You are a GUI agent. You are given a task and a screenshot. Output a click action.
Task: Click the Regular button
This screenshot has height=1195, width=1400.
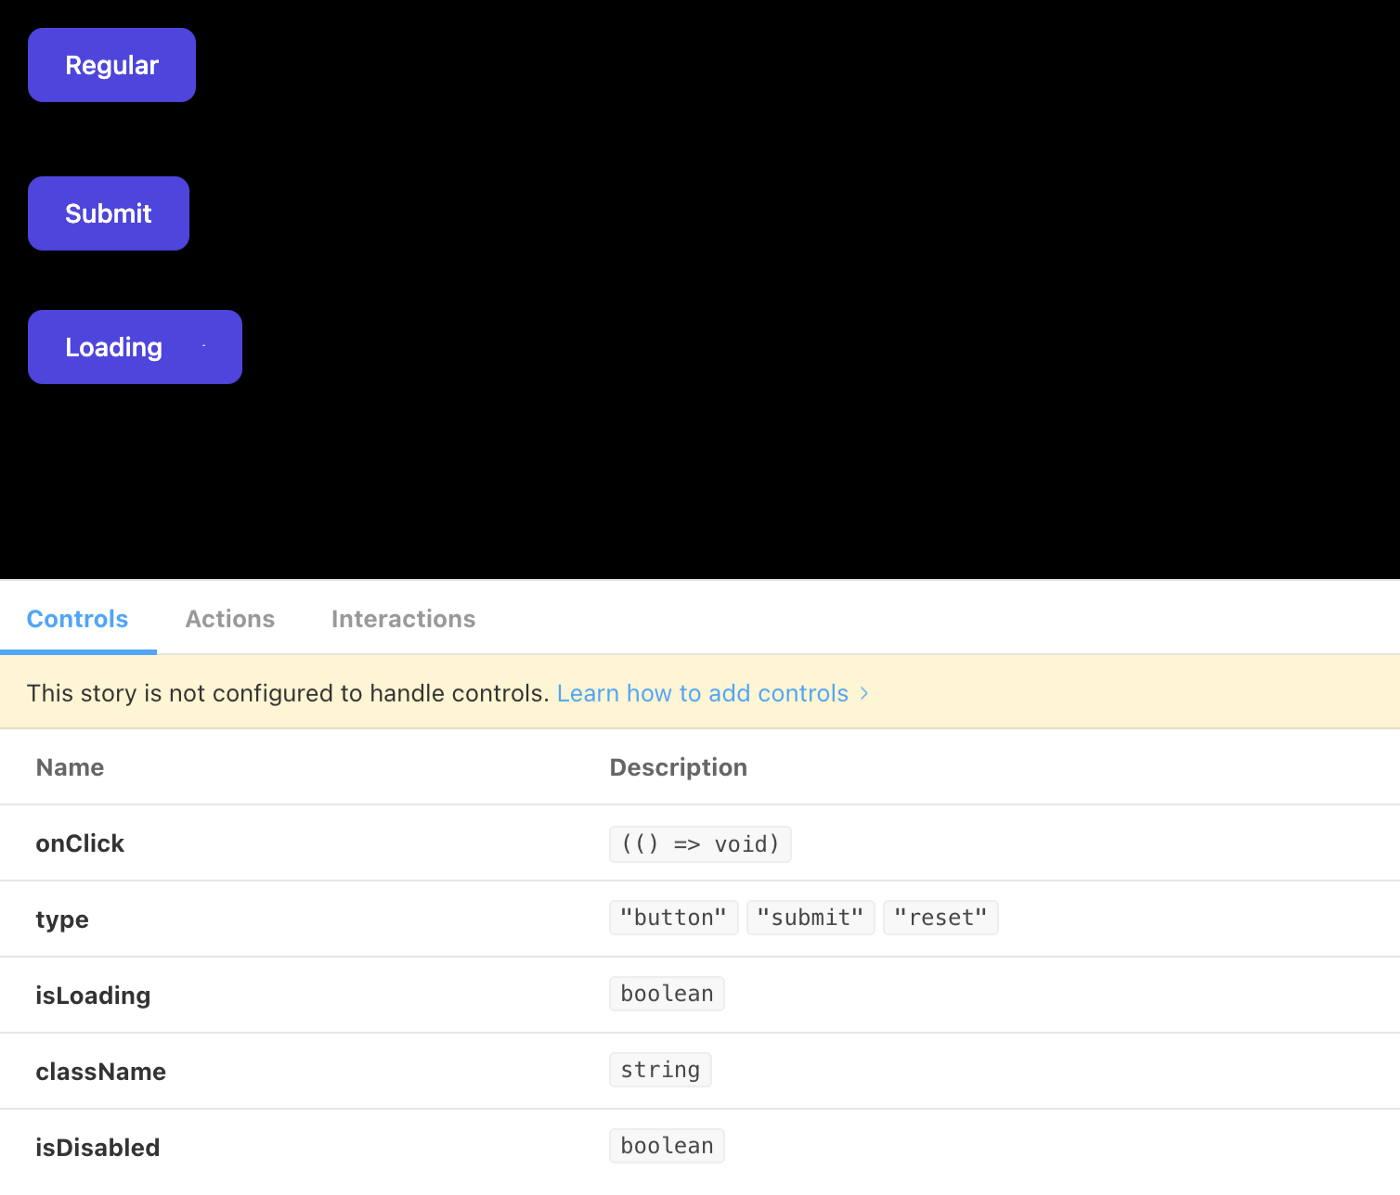click(x=112, y=65)
